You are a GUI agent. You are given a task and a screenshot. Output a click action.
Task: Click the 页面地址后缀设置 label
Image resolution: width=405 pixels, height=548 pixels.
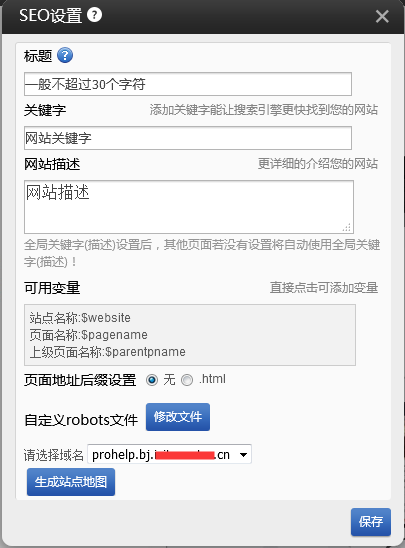pyautogui.click(x=80, y=380)
